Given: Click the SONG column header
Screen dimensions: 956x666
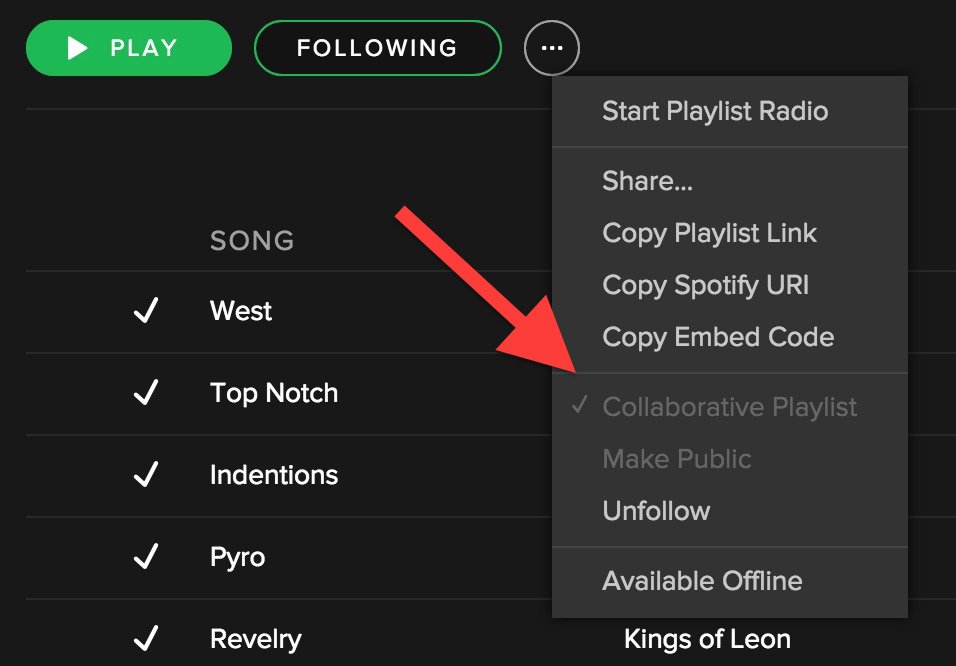Looking at the screenshot, I should tap(251, 240).
